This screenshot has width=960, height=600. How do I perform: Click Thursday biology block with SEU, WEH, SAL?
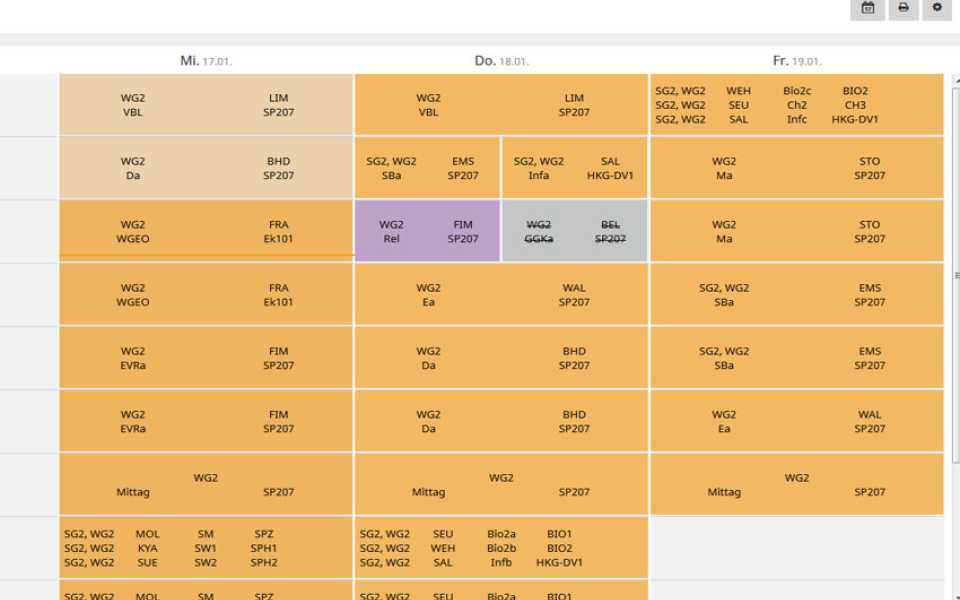[x=501, y=548]
